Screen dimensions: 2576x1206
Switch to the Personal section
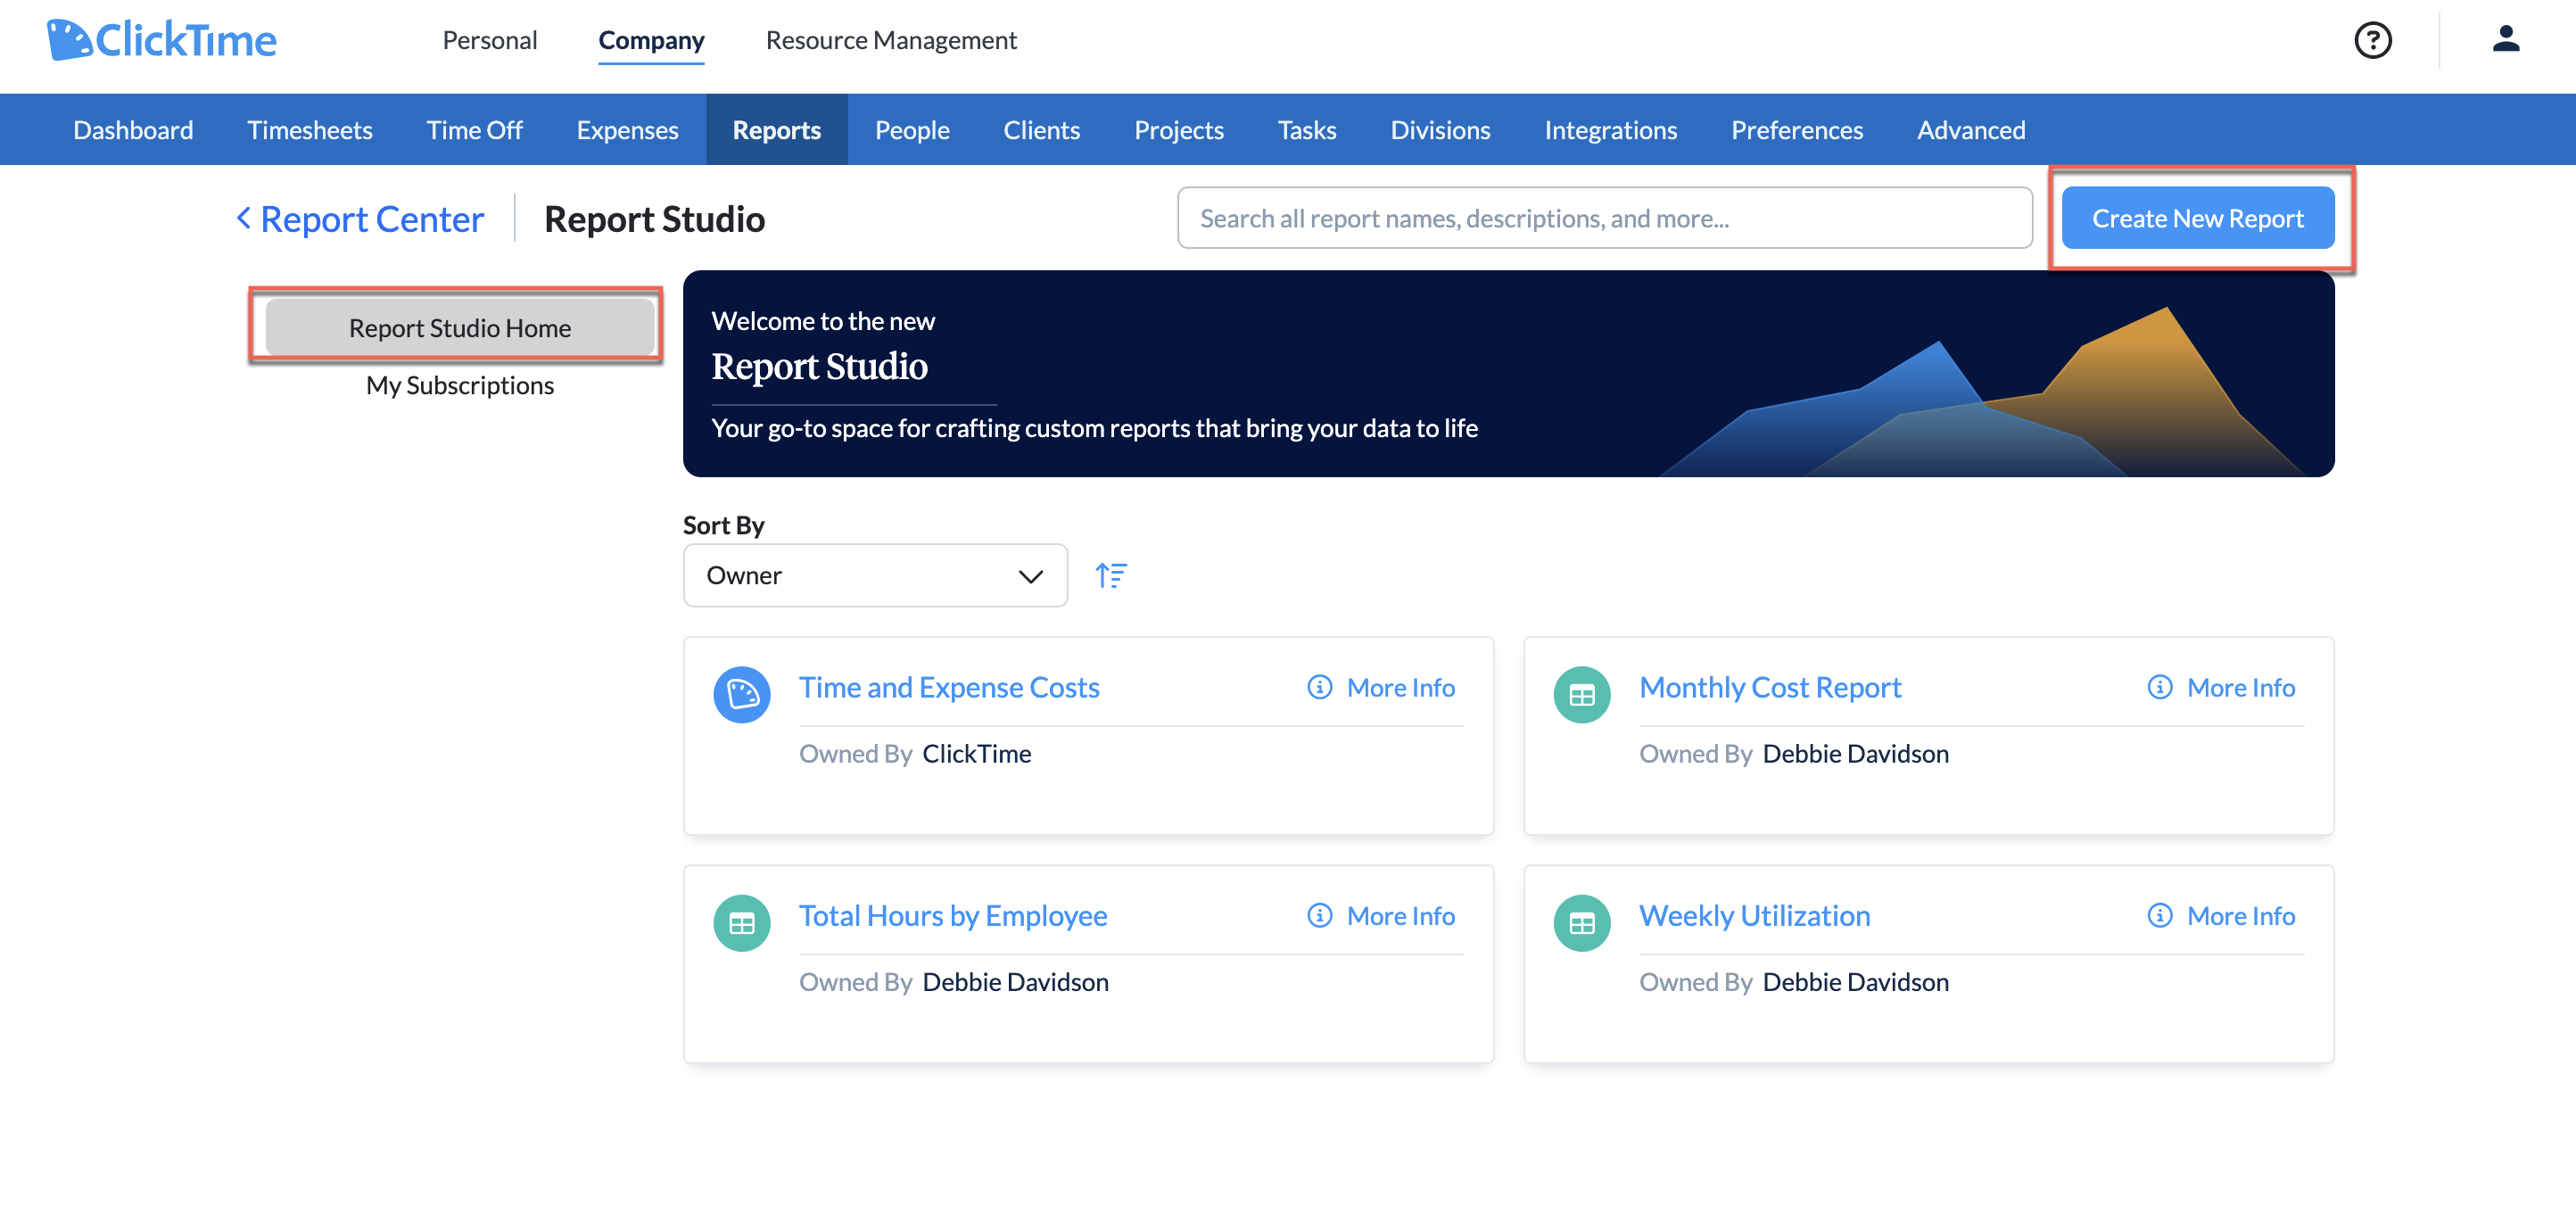click(490, 40)
